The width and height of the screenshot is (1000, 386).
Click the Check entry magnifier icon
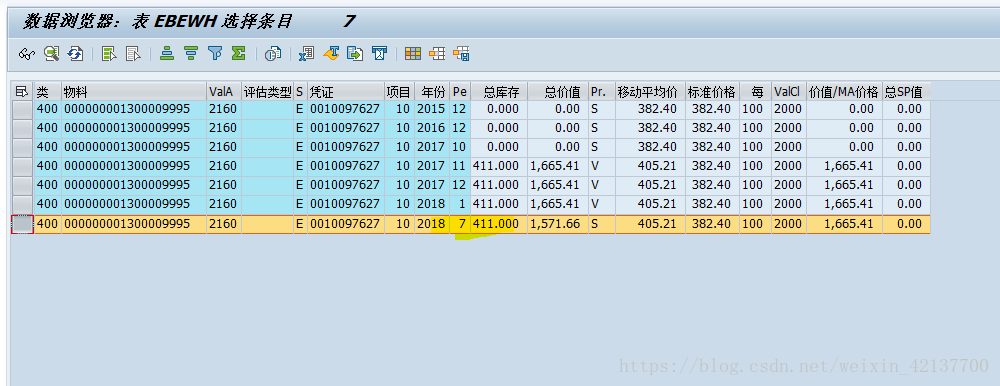51,54
